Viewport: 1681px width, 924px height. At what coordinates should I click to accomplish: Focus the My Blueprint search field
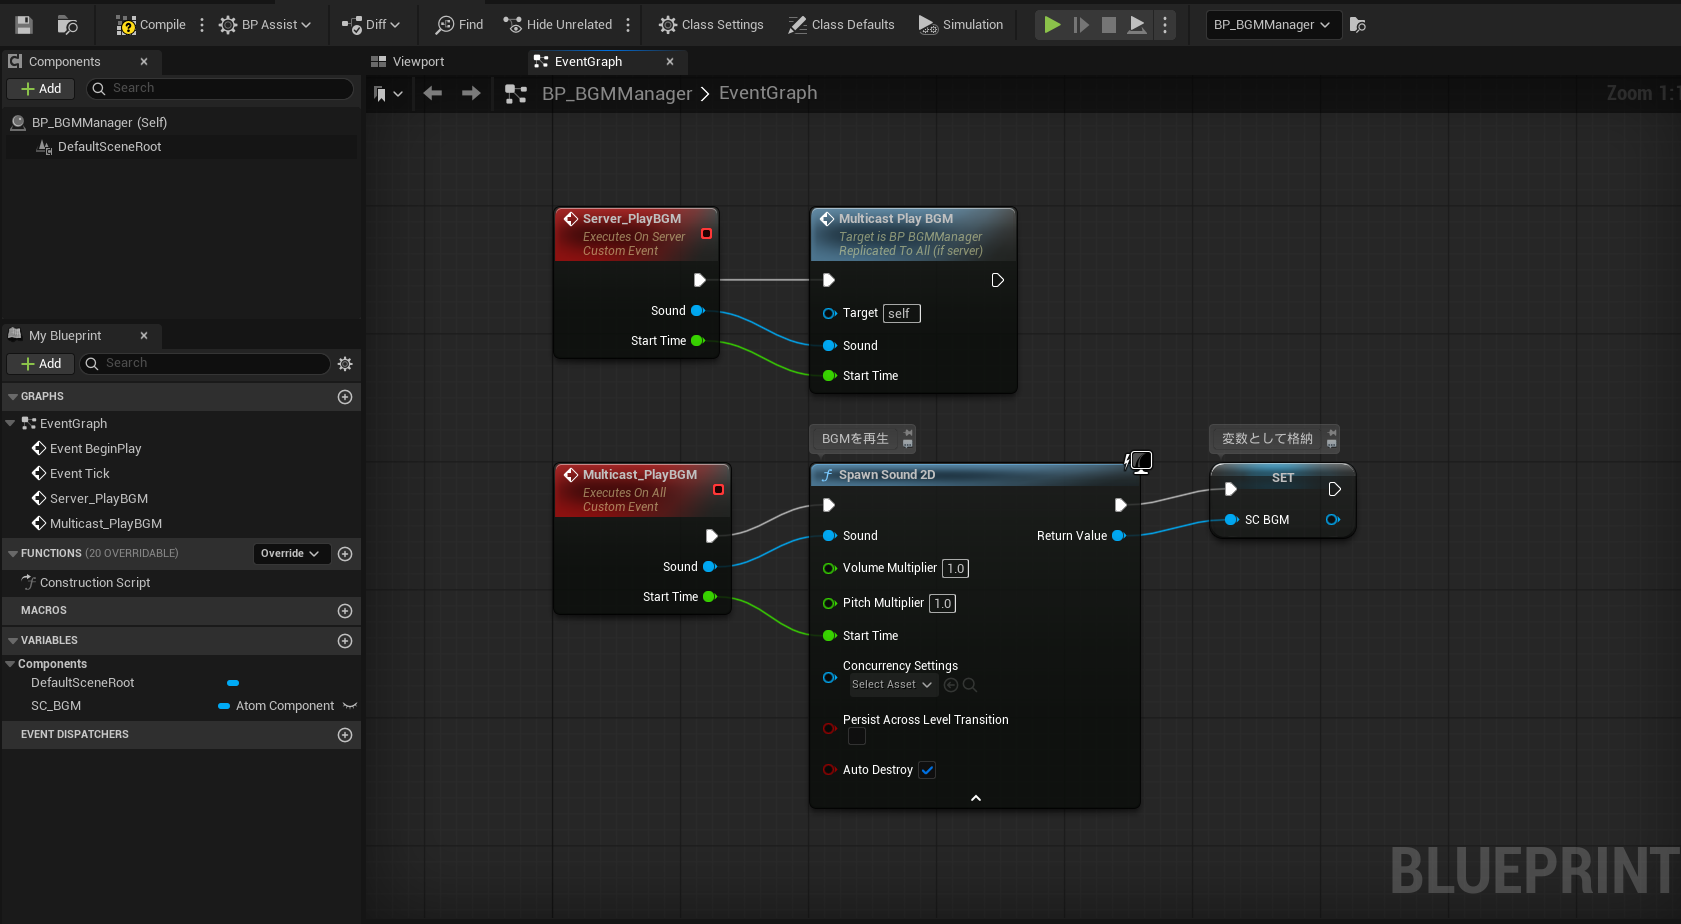[x=206, y=364]
